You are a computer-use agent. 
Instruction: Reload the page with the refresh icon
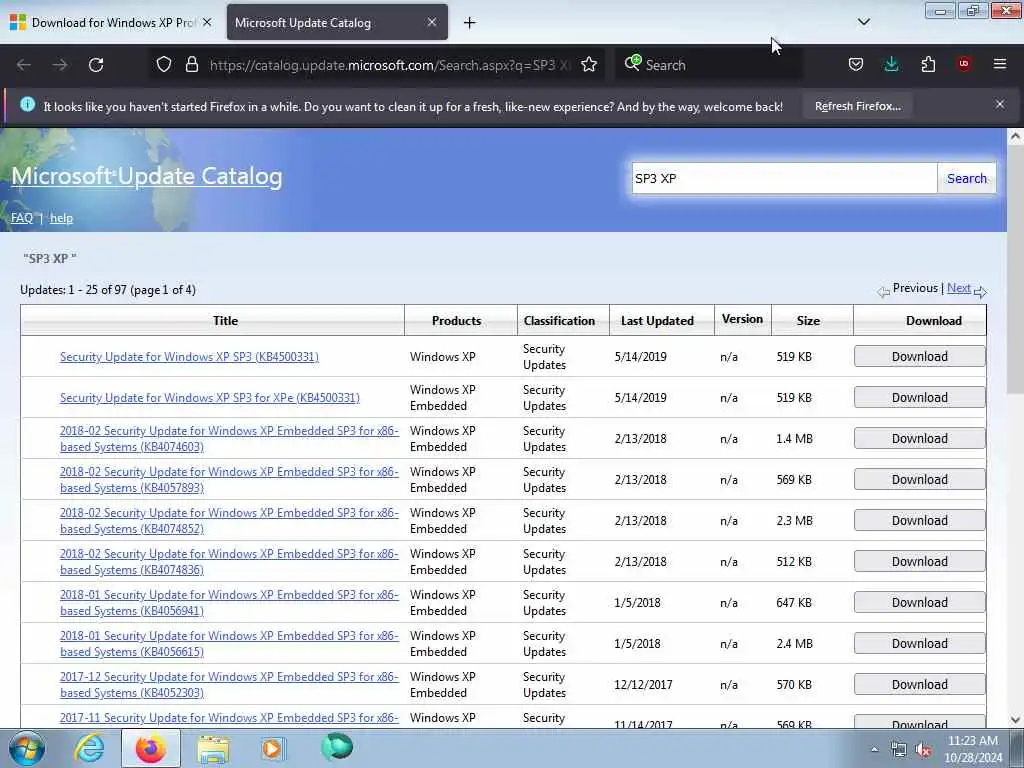[96, 65]
